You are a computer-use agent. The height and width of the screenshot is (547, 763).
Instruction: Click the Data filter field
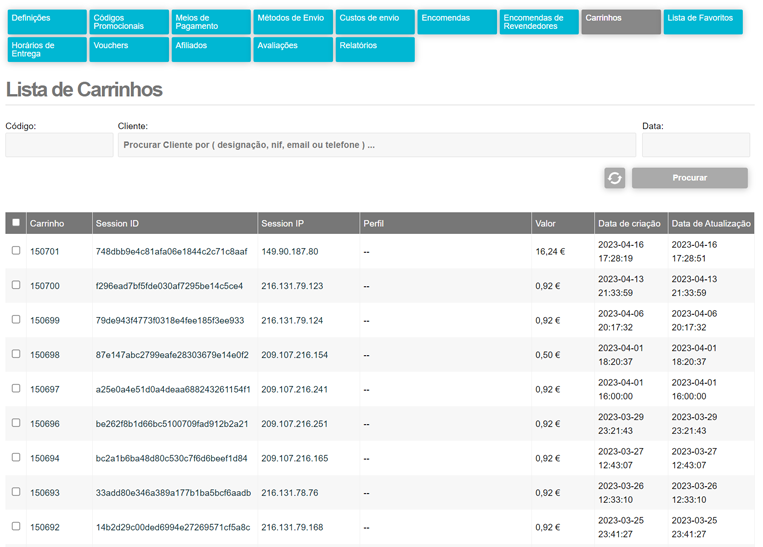(x=695, y=145)
